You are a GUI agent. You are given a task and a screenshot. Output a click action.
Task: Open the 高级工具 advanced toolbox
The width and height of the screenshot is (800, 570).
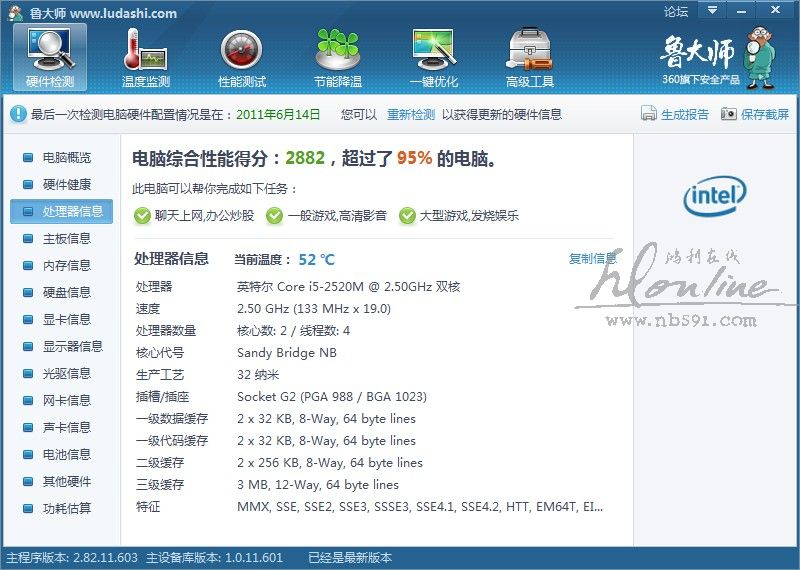coord(530,58)
